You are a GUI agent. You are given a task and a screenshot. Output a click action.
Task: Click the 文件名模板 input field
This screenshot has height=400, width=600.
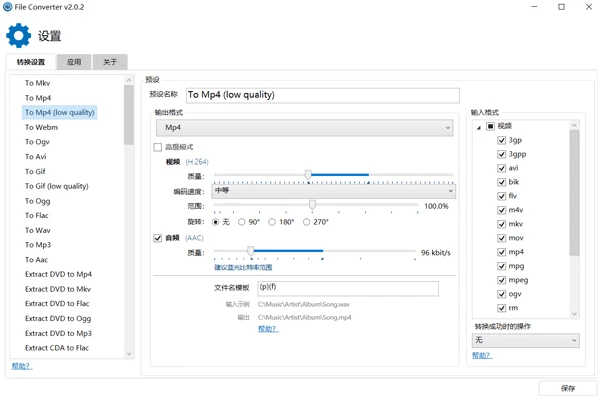348,289
